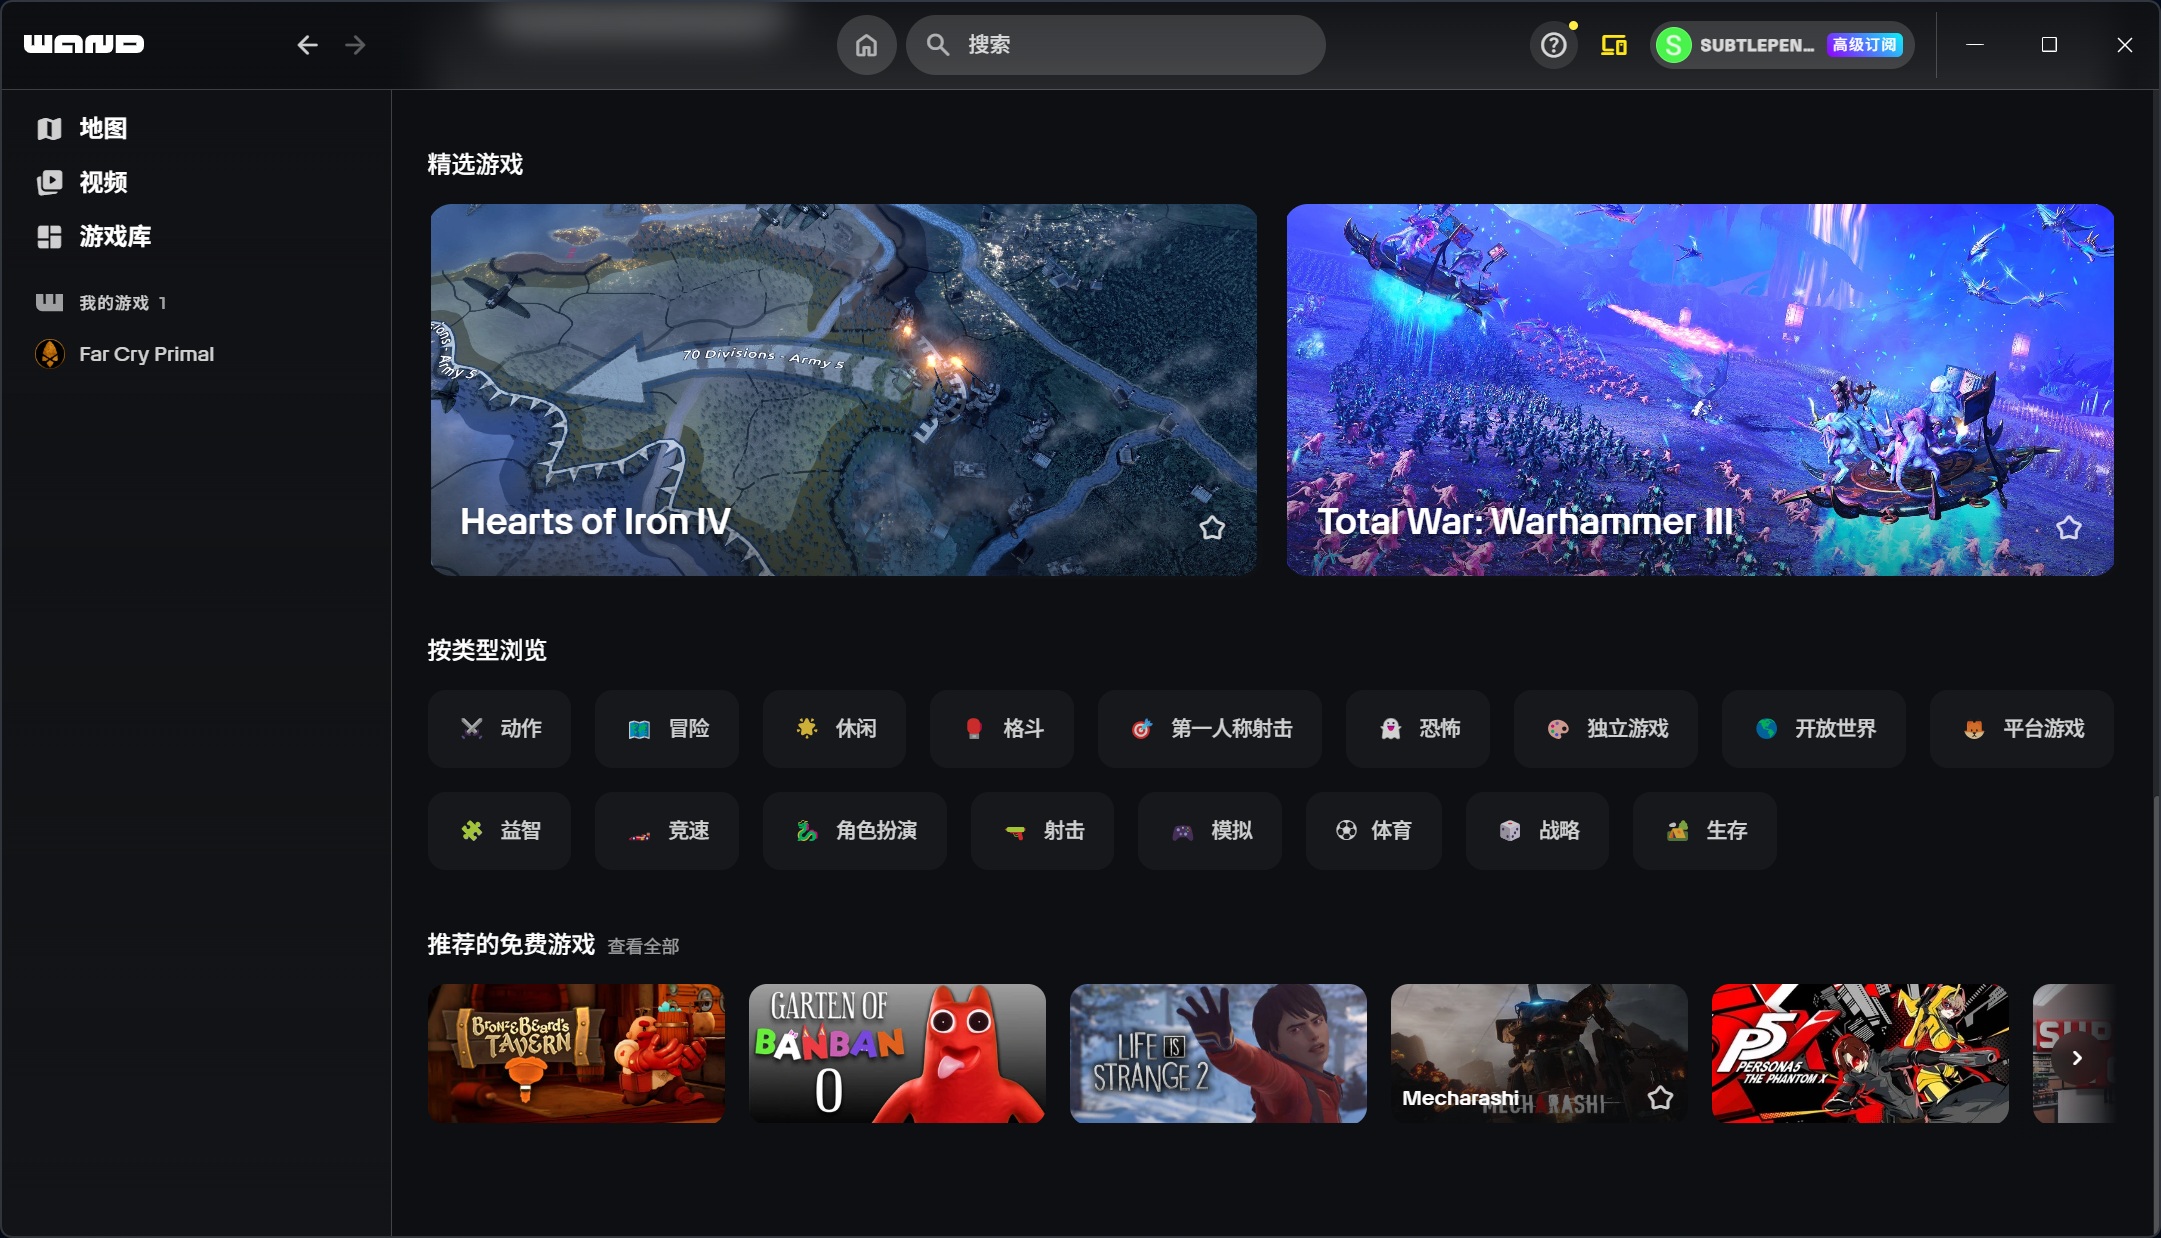Open 查看全部 for recommended free games

642,945
